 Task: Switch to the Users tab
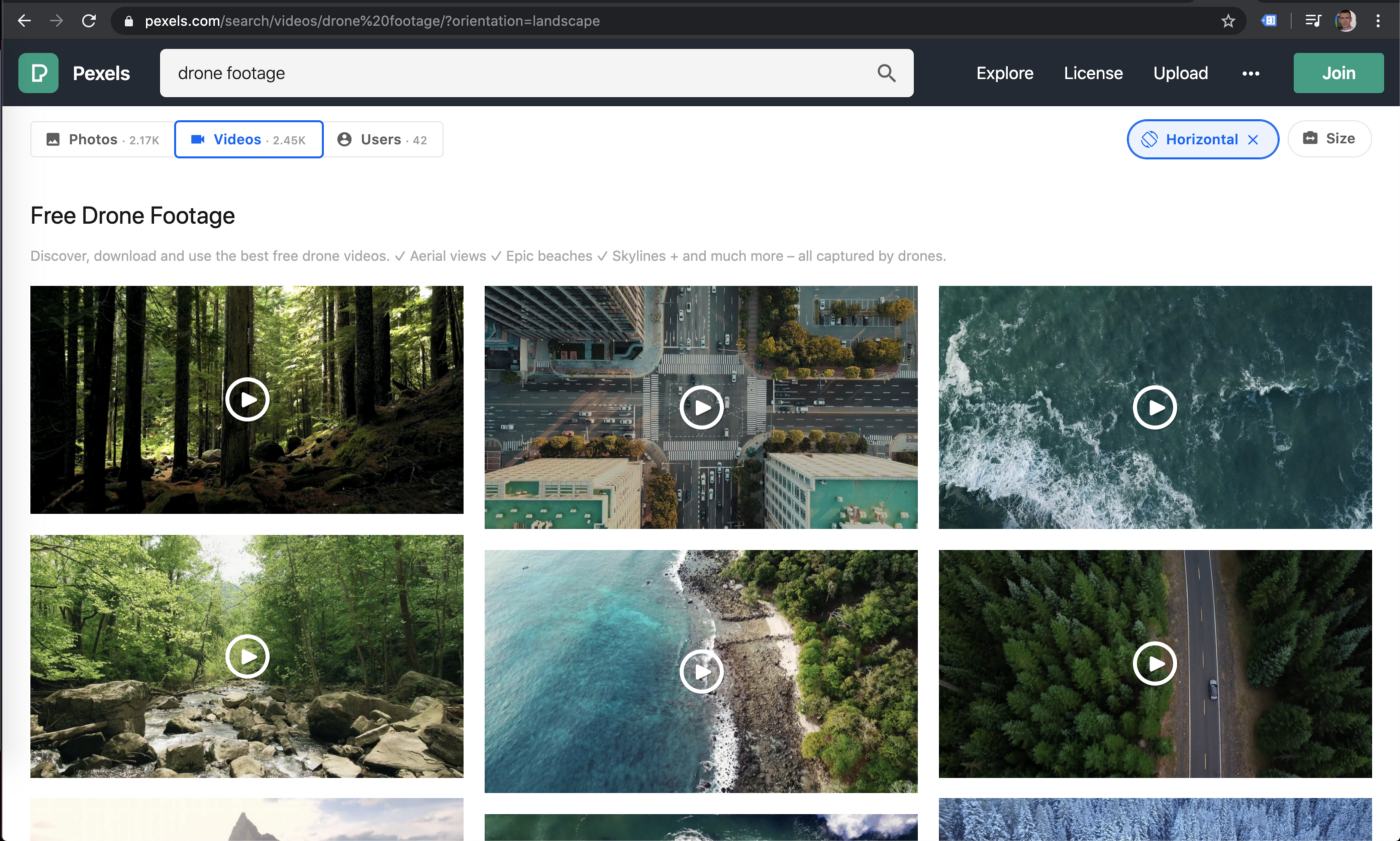(x=383, y=140)
